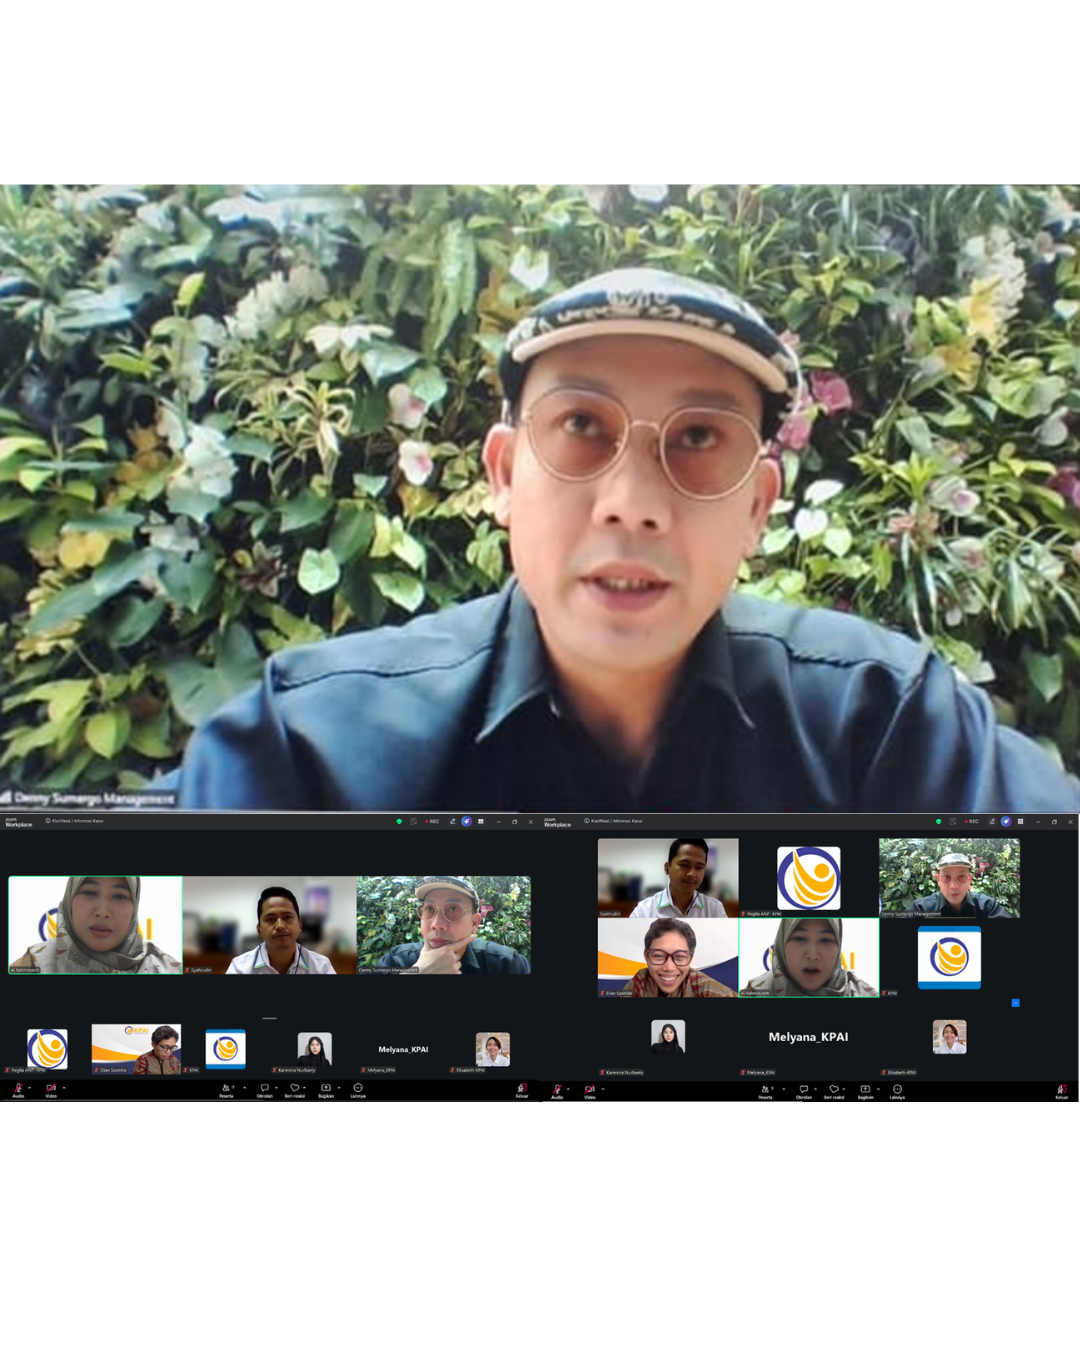
Task: Select the Melyana_KPAI participant tile in right window
Action: (x=808, y=1038)
